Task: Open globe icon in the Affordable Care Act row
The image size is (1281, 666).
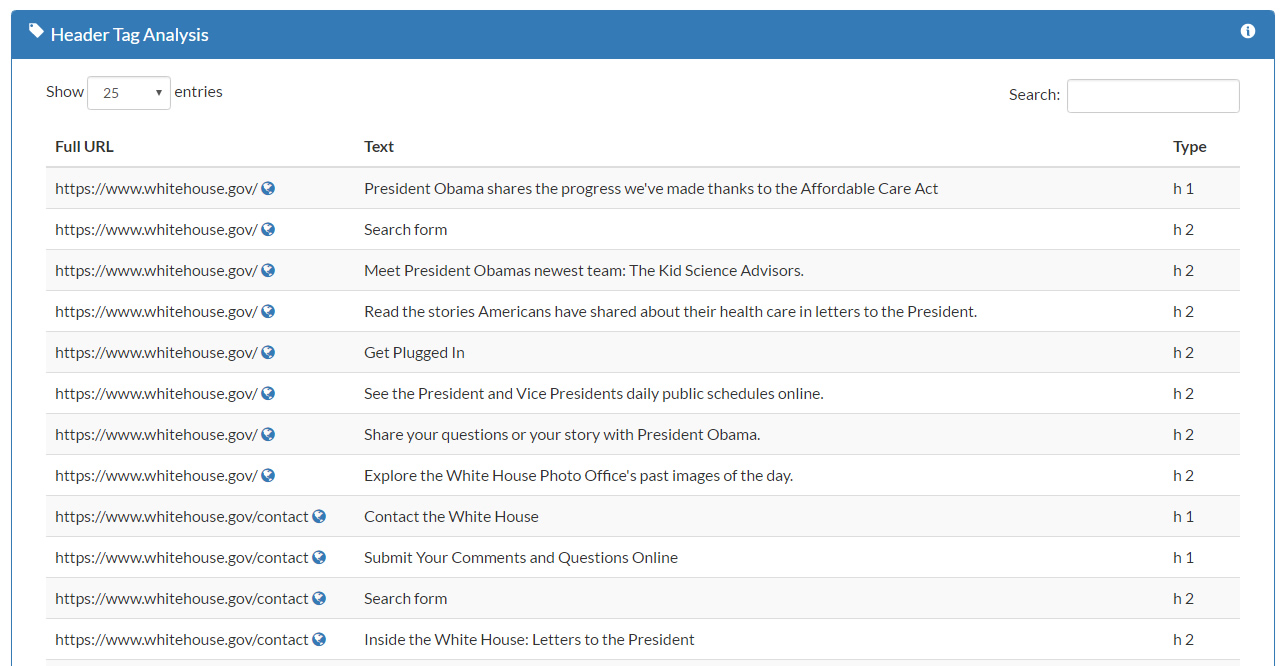Action: pos(268,188)
